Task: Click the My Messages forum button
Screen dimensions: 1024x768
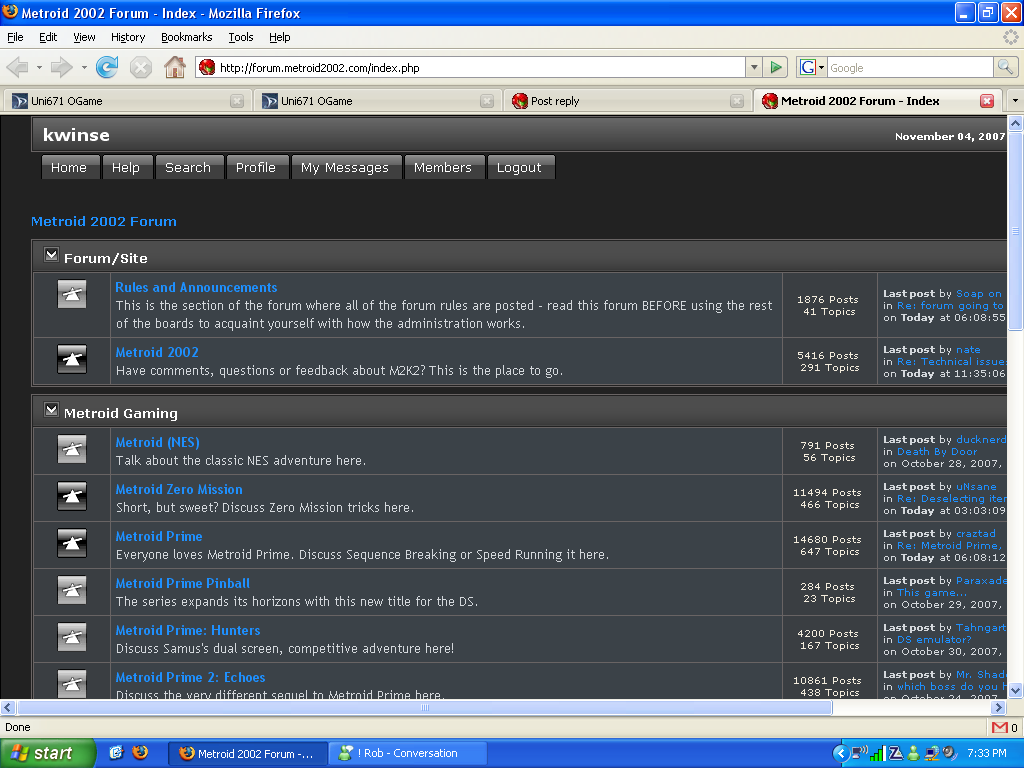Action: point(345,168)
